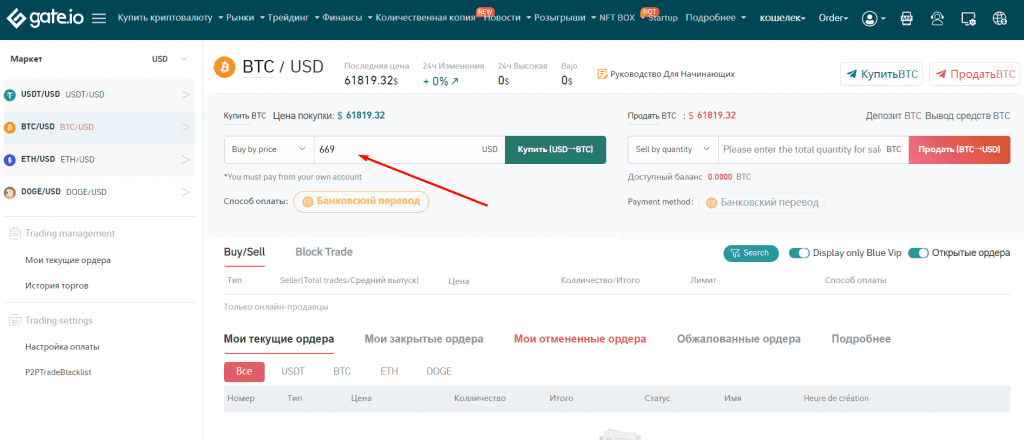Open the customer support headset icon
The image size is (1024, 440).
tap(937, 18)
